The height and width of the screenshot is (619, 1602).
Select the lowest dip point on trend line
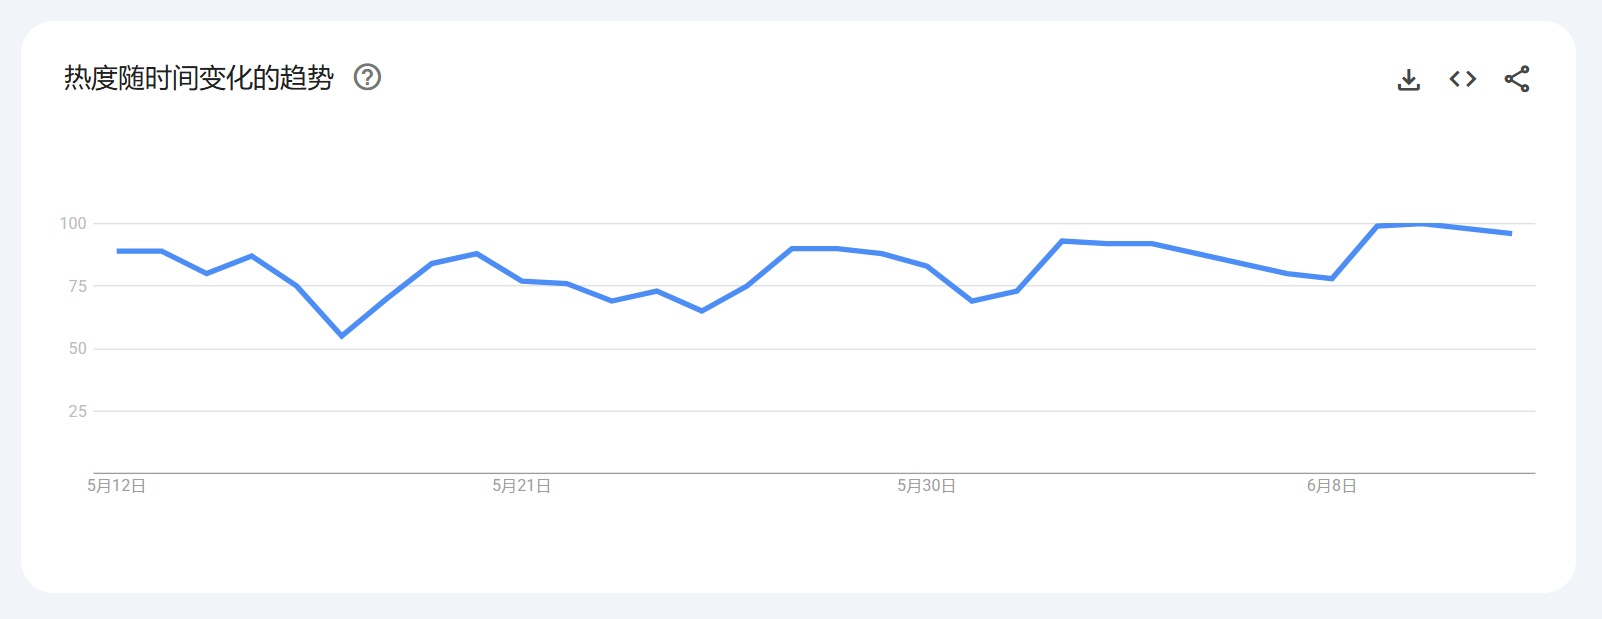[342, 336]
